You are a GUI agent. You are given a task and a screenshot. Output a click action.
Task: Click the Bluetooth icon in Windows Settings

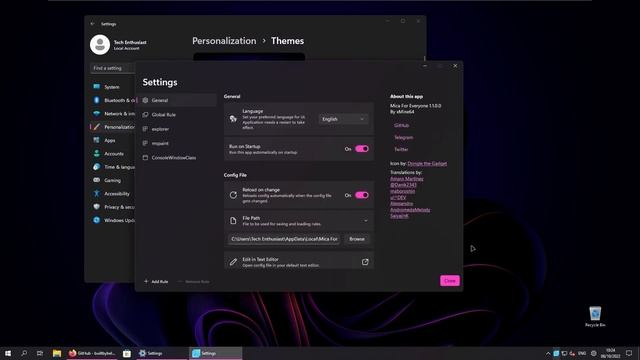[x=96, y=100]
